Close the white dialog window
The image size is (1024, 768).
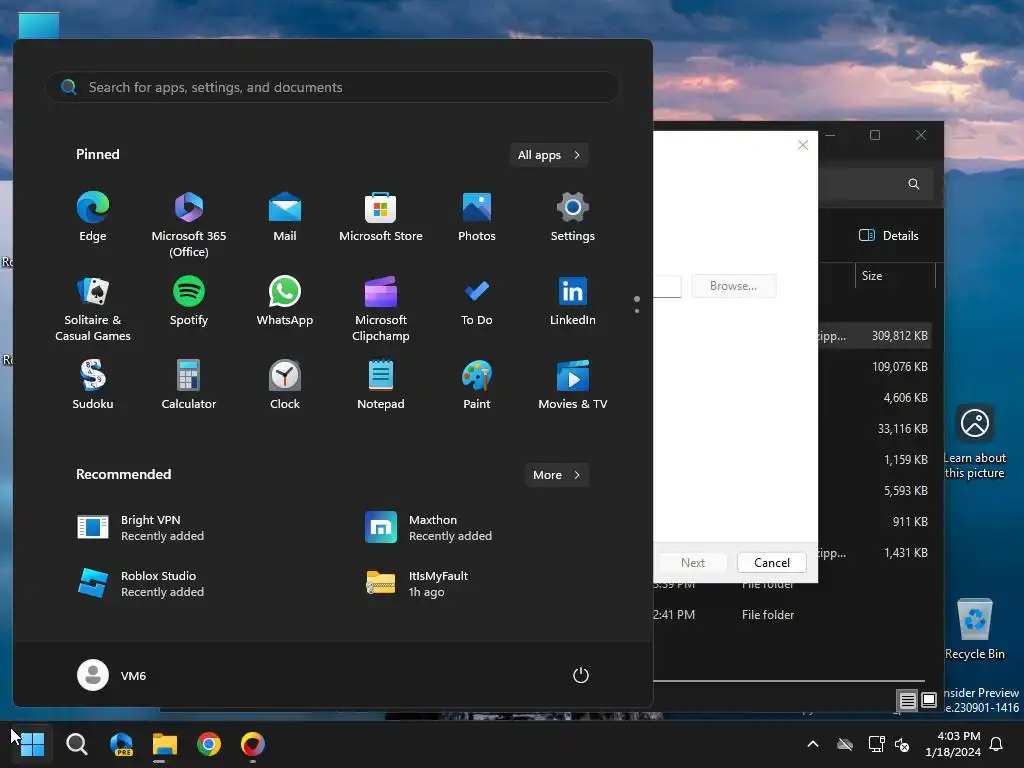coord(803,145)
